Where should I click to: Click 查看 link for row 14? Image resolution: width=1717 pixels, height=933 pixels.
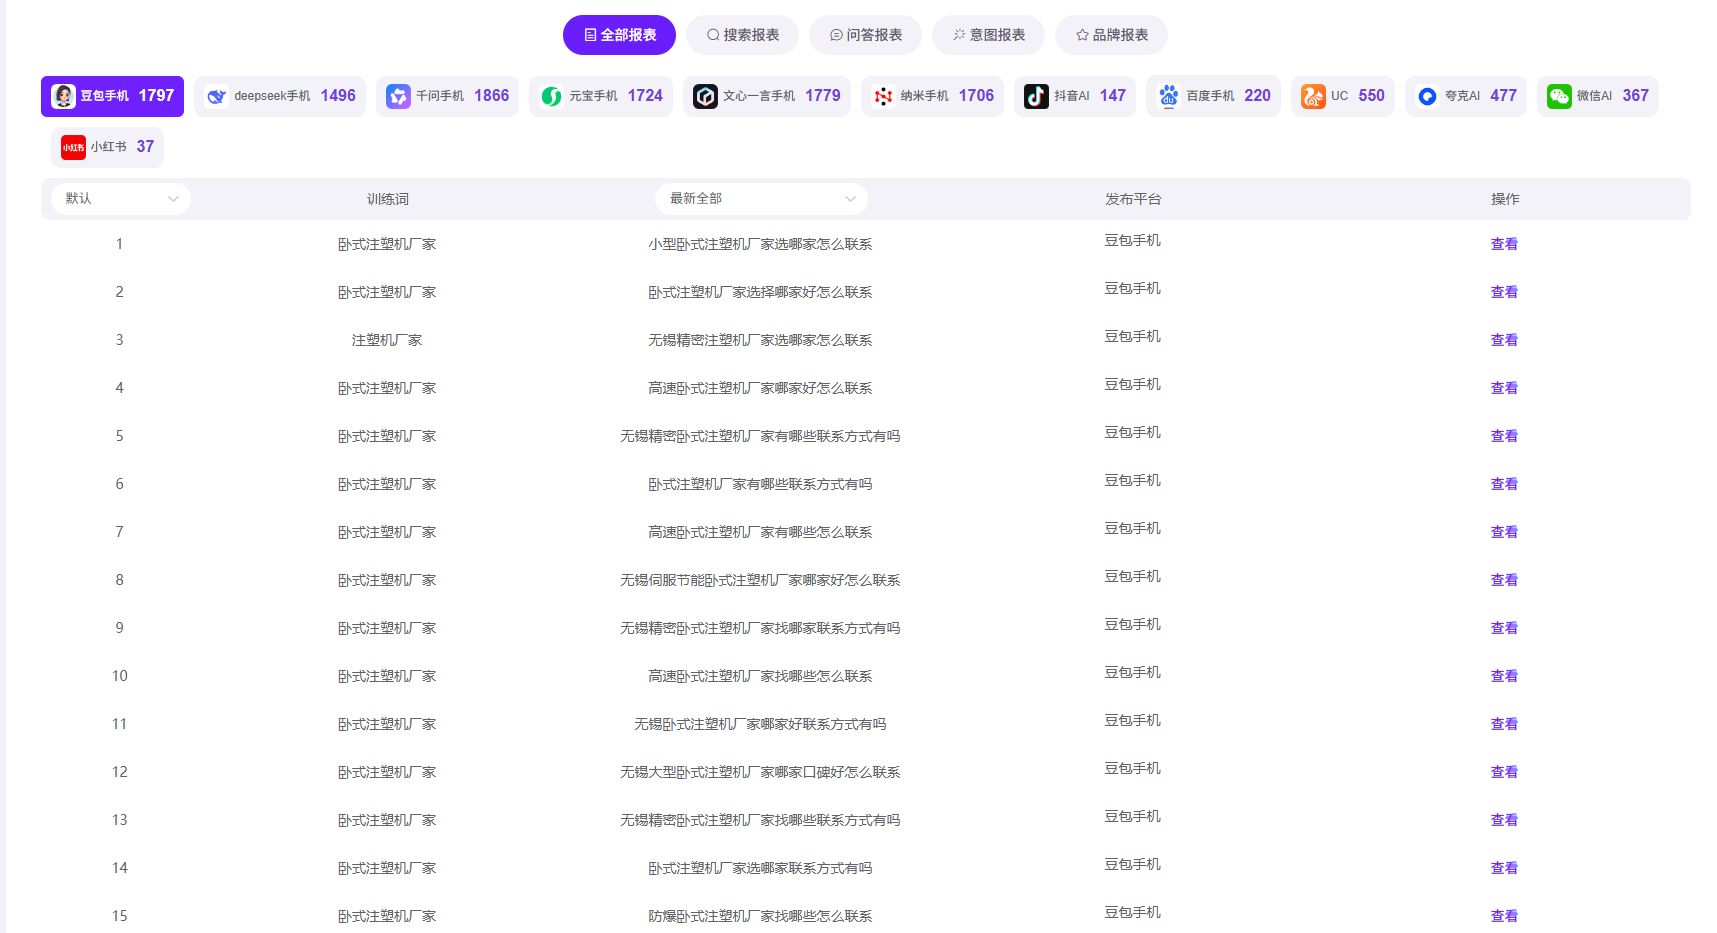click(x=1504, y=868)
